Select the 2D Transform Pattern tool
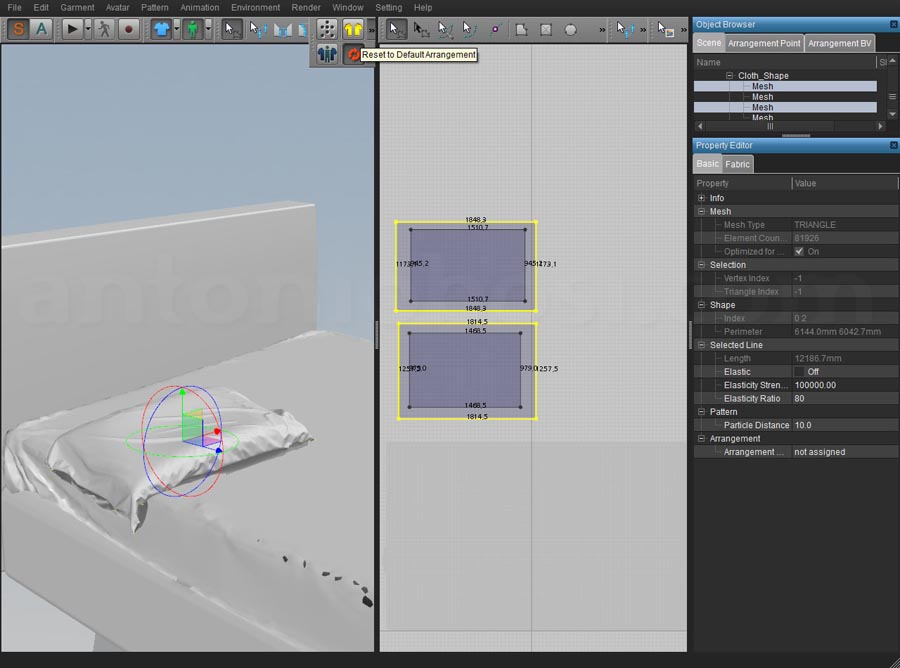Viewport: 900px width, 668px height. pos(421,29)
